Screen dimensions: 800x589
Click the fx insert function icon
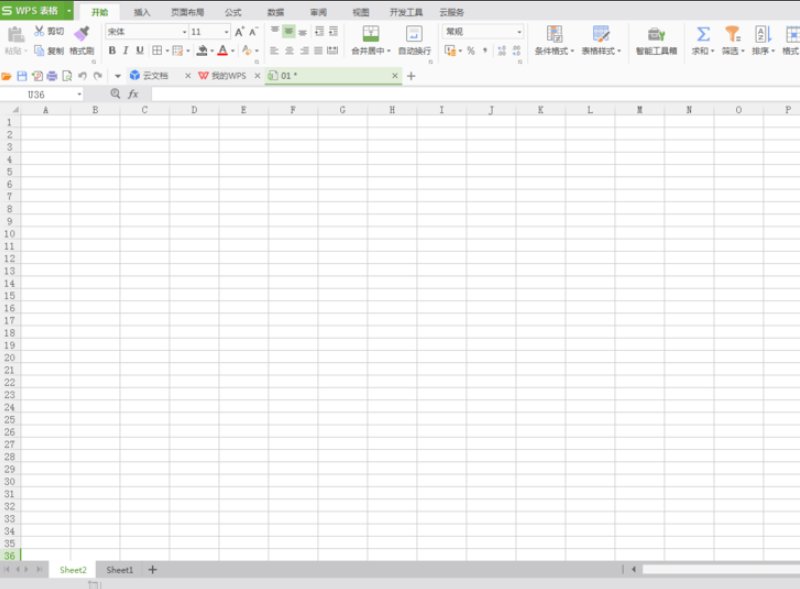click(133, 94)
